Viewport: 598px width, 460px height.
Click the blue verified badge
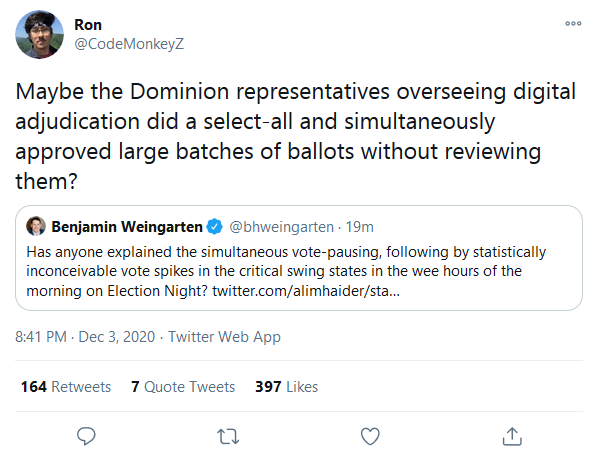215,227
